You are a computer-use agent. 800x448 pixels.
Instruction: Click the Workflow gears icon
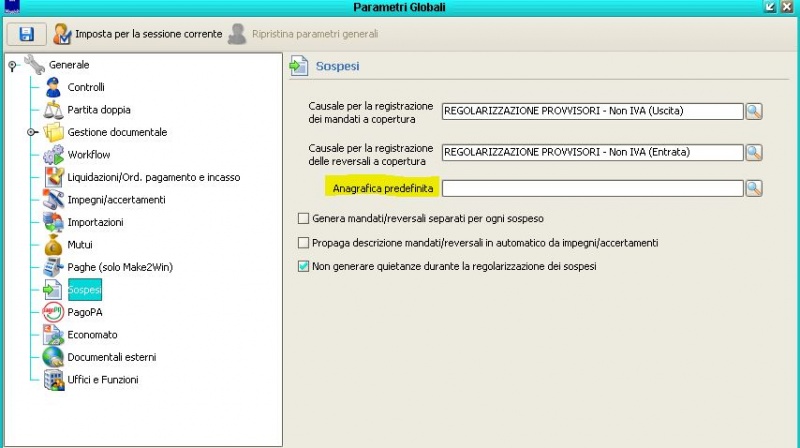tap(53, 155)
